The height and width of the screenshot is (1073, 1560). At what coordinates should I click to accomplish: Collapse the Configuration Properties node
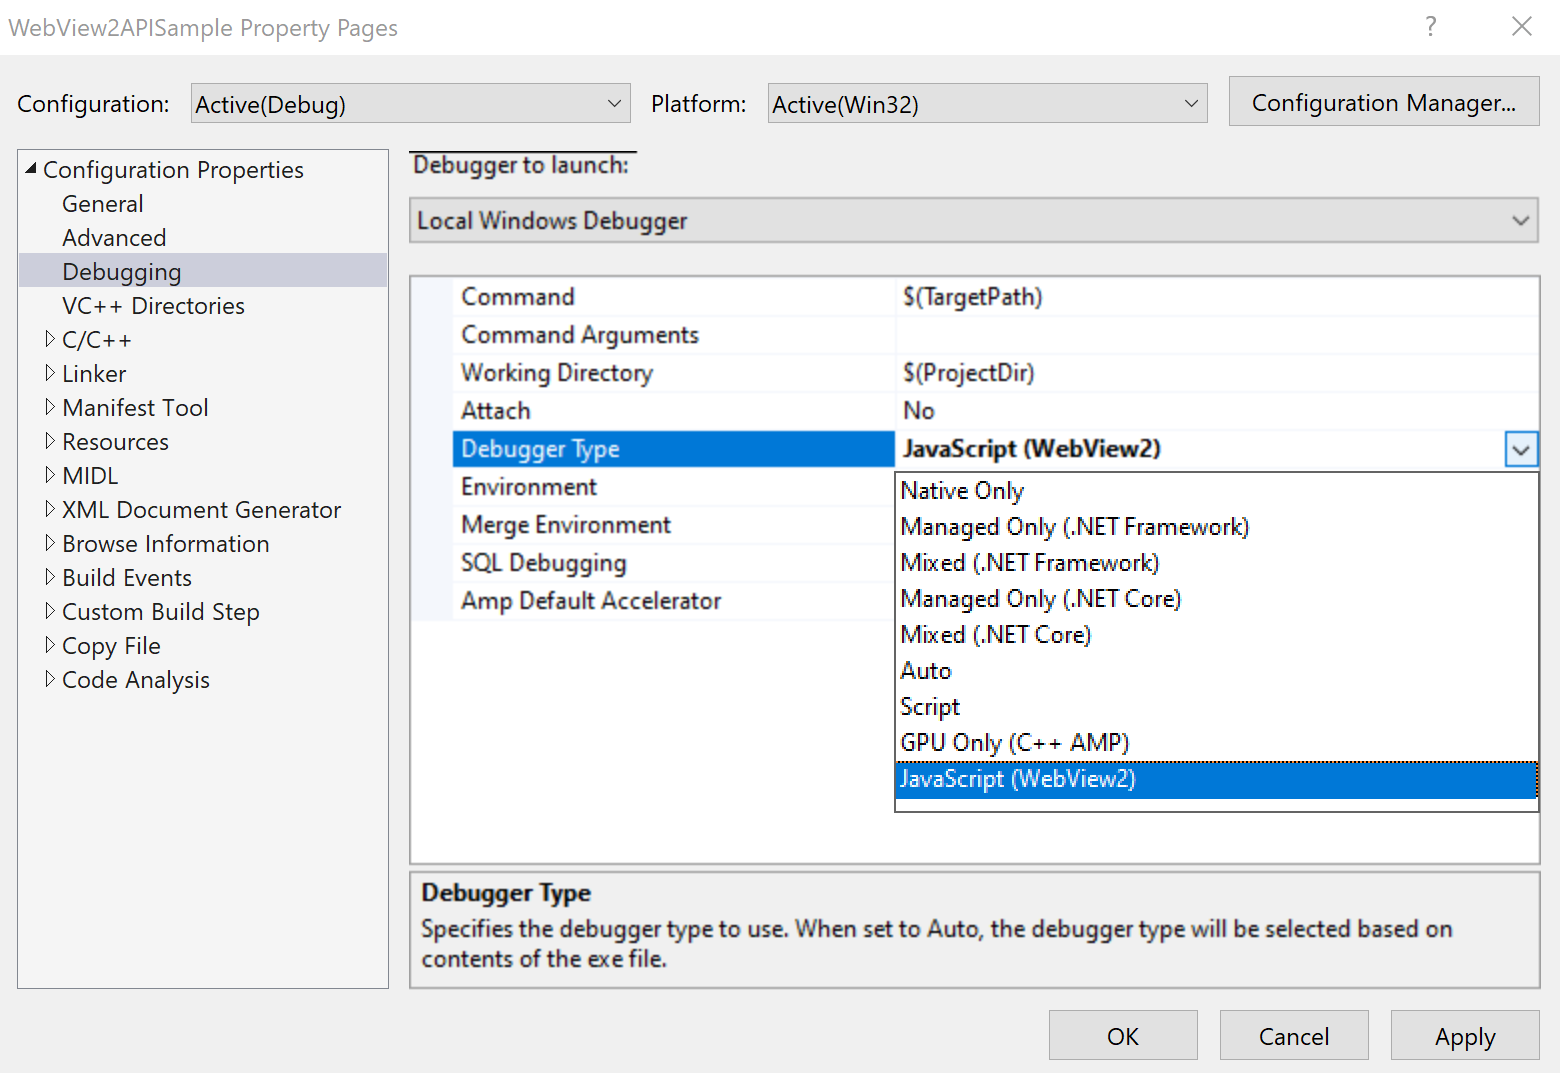(32, 169)
